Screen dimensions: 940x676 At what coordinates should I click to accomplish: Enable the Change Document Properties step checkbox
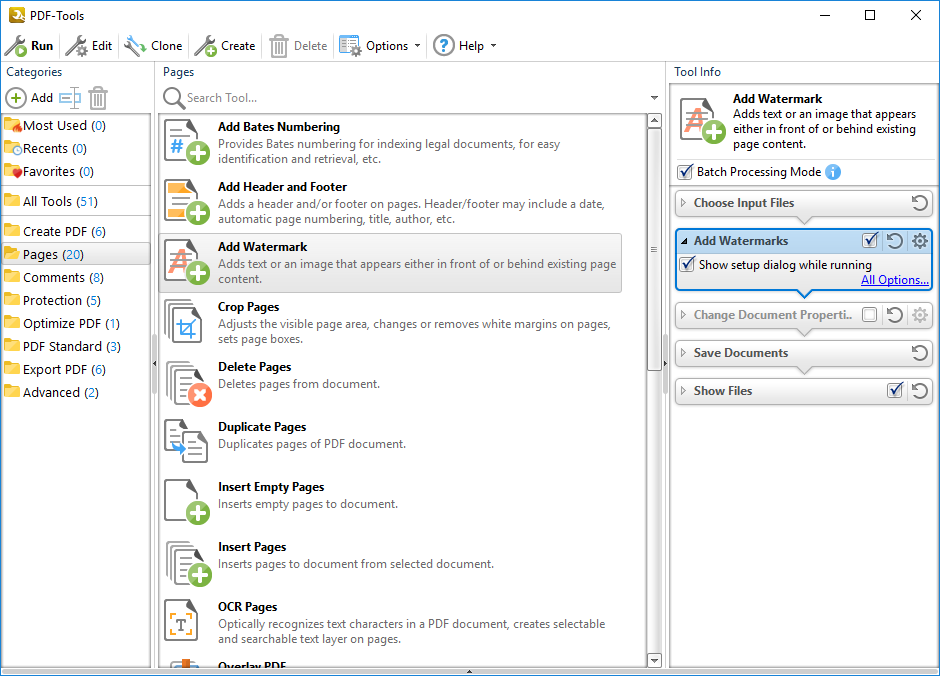click(x=870, y=315)
